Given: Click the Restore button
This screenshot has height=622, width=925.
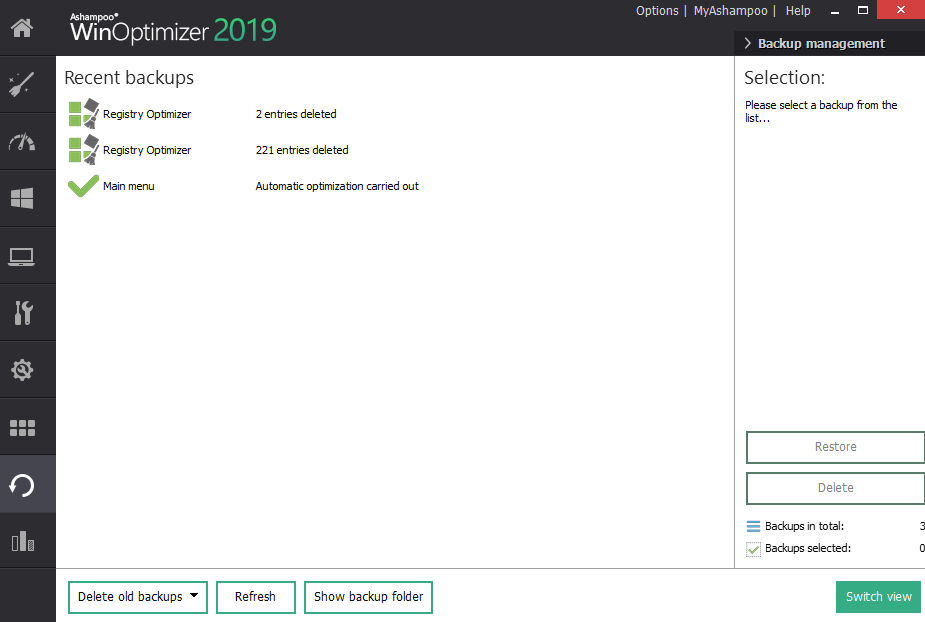Looking at the screenshot, I should click(835, 447).
